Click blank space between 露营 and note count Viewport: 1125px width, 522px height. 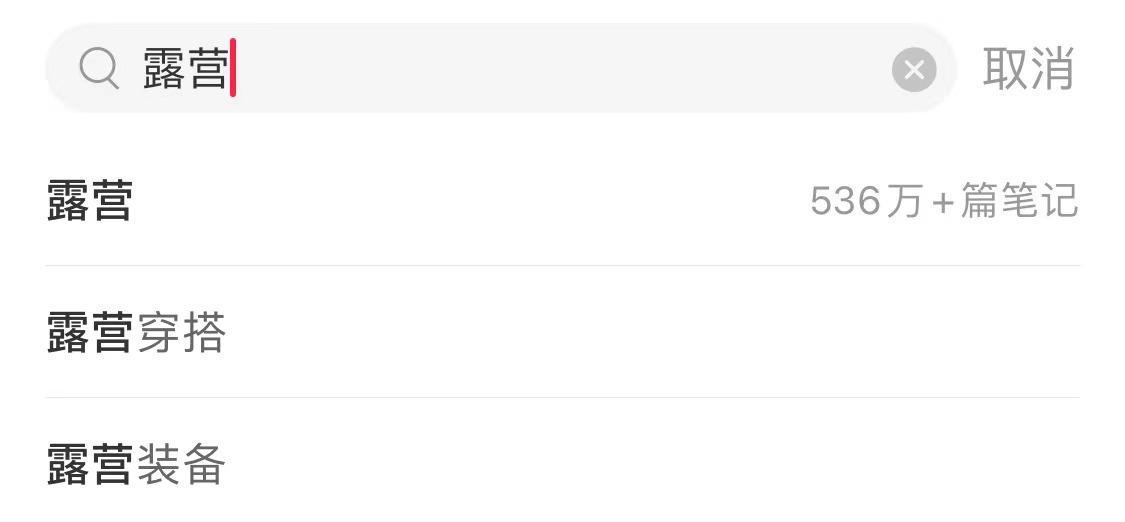(470, 201)
